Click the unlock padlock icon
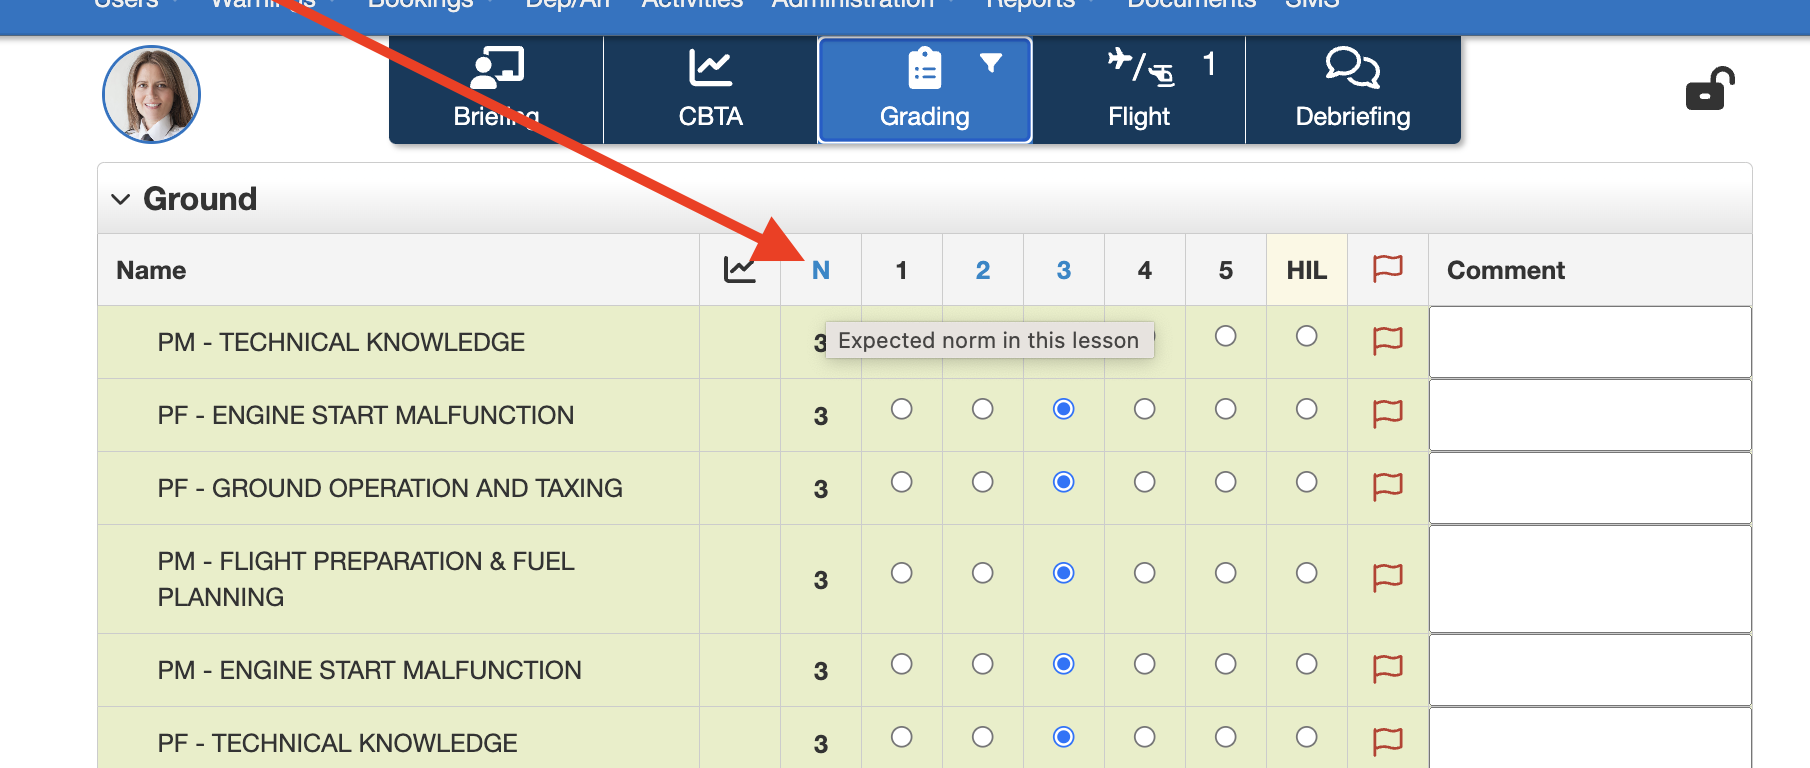Viewport: 1810px width, 768px height. click(1709, 90)
